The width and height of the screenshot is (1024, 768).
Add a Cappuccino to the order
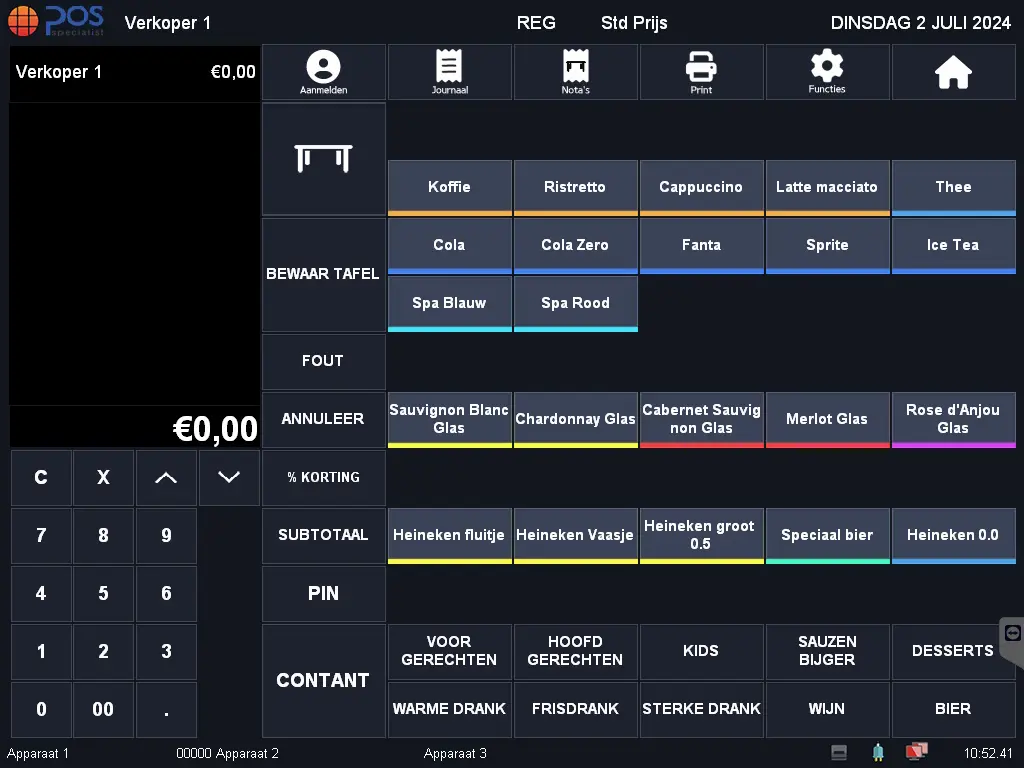(x=701, y=187)
